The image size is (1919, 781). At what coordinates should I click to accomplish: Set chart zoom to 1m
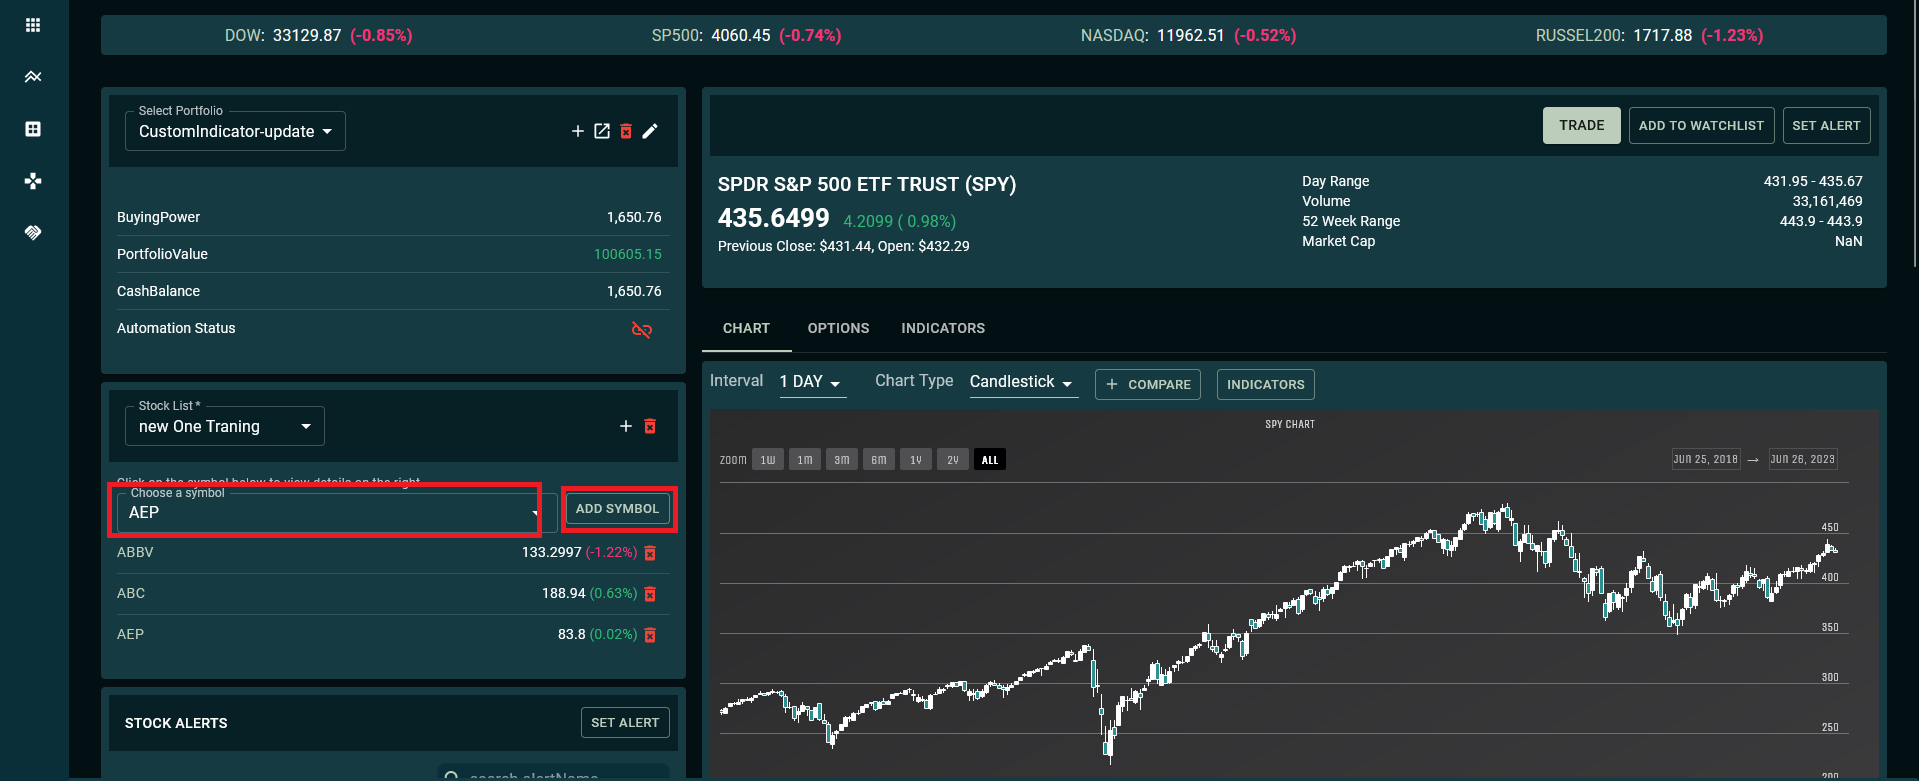coord(805,460)
